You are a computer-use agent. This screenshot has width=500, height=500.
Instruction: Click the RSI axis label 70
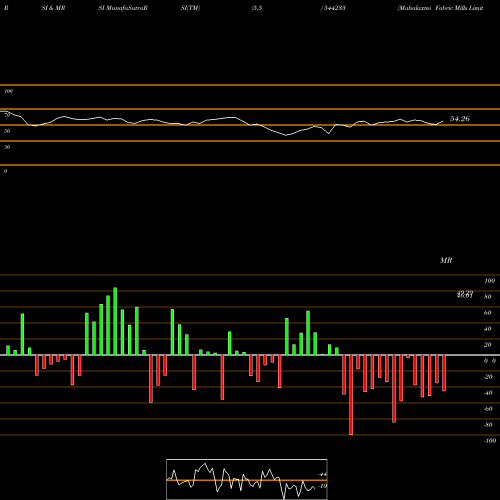(x=7, y=115)
